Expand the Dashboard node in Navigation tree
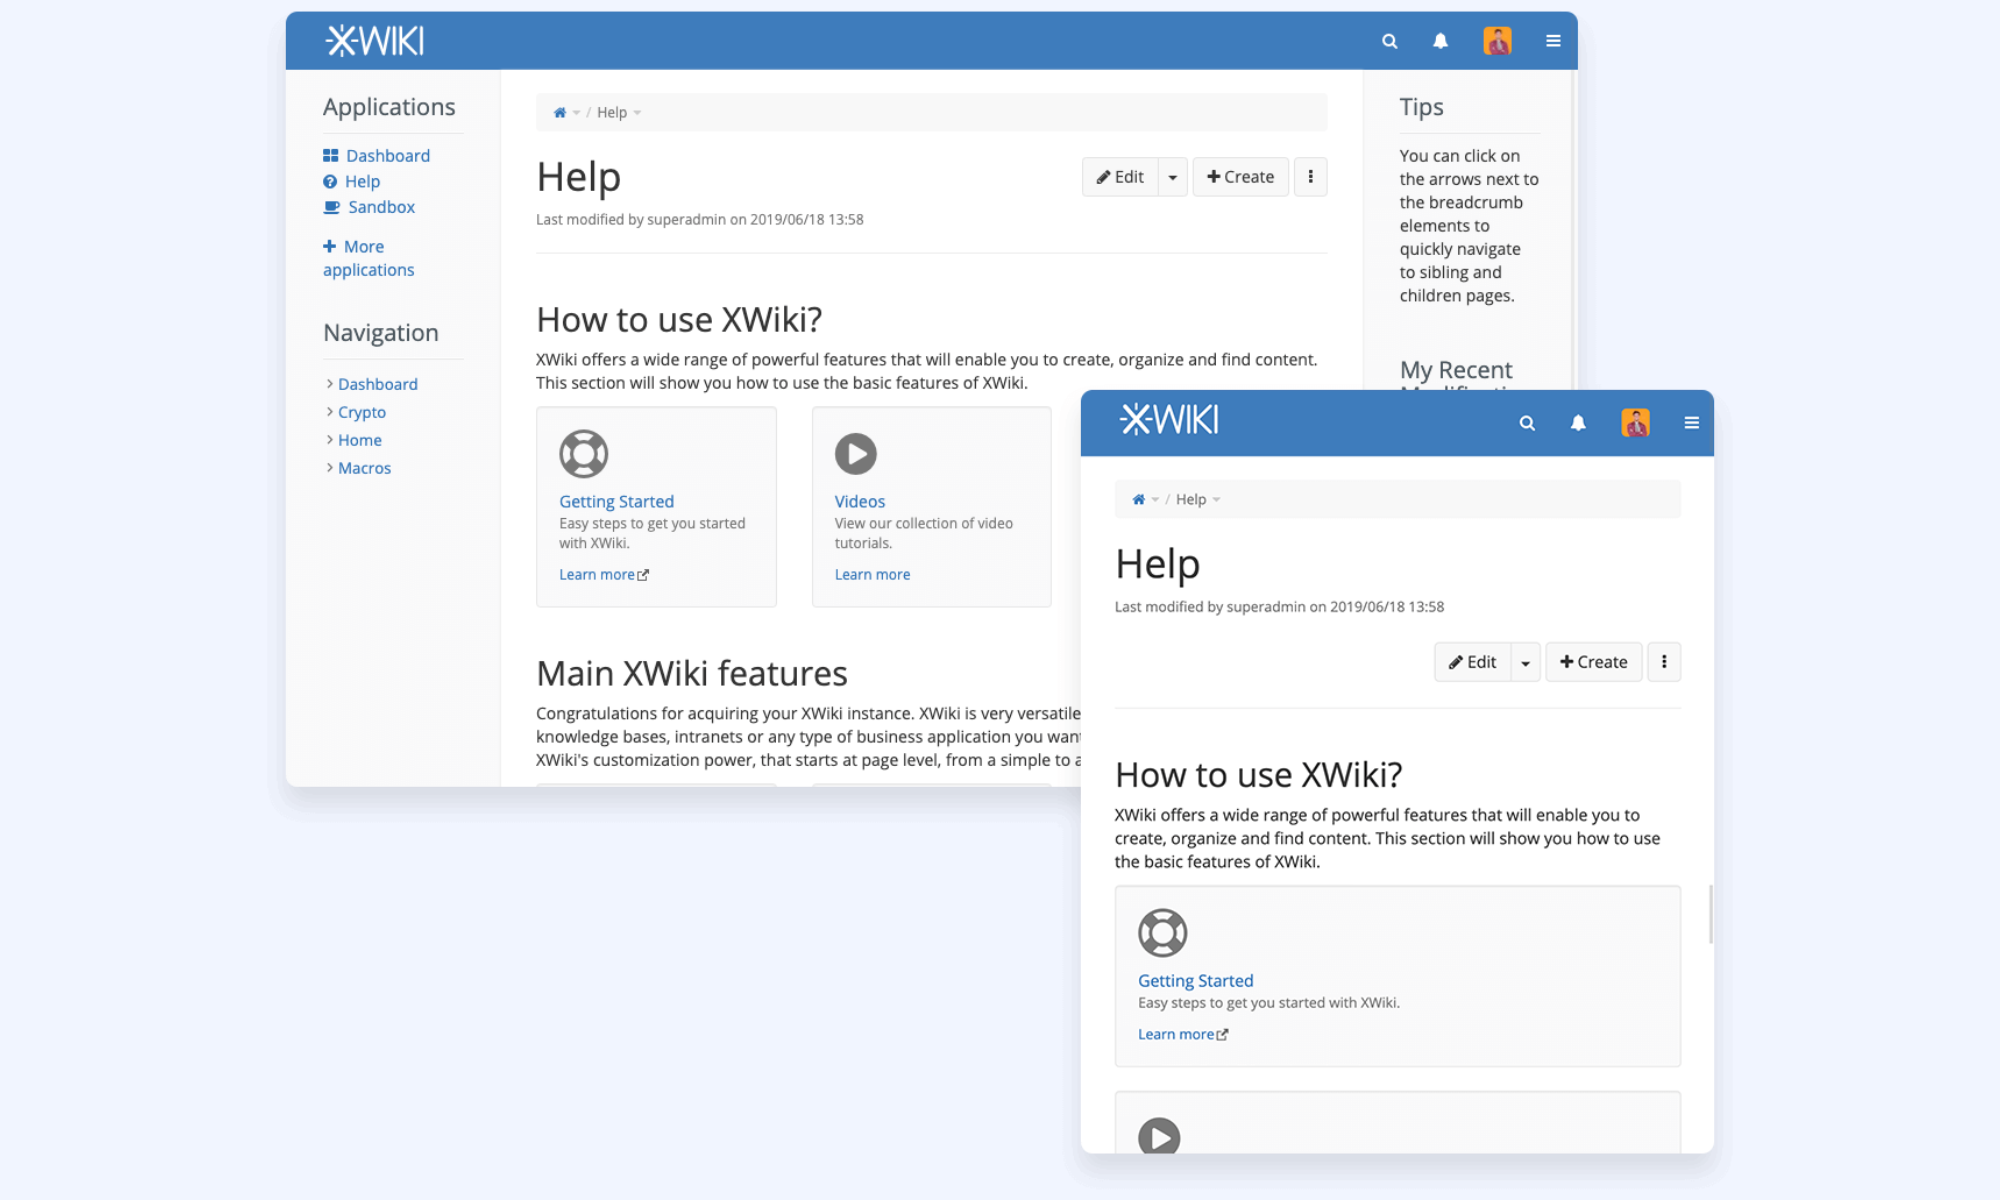Screen dimensions: 2000x1200 click(x=329, y=384)
